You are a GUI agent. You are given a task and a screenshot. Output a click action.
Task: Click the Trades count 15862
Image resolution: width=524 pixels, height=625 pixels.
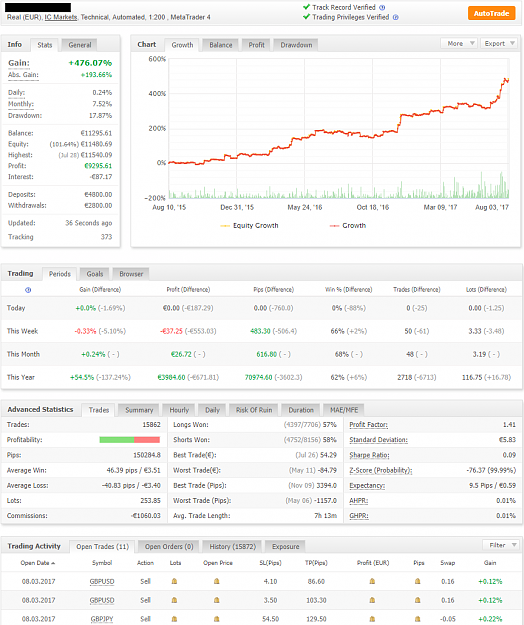(151, 425)
